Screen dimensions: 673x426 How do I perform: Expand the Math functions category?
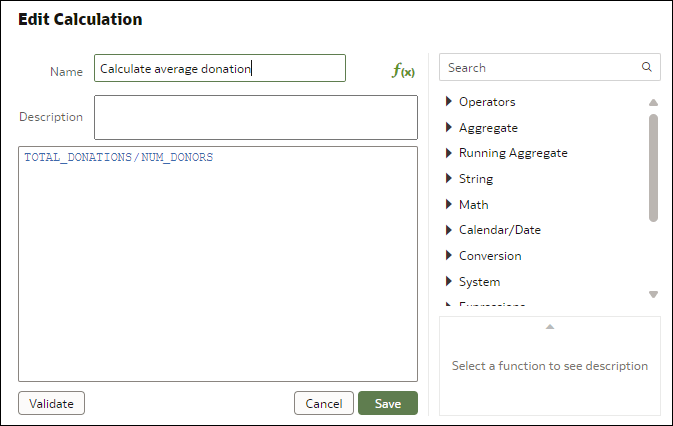pos(449,204)
